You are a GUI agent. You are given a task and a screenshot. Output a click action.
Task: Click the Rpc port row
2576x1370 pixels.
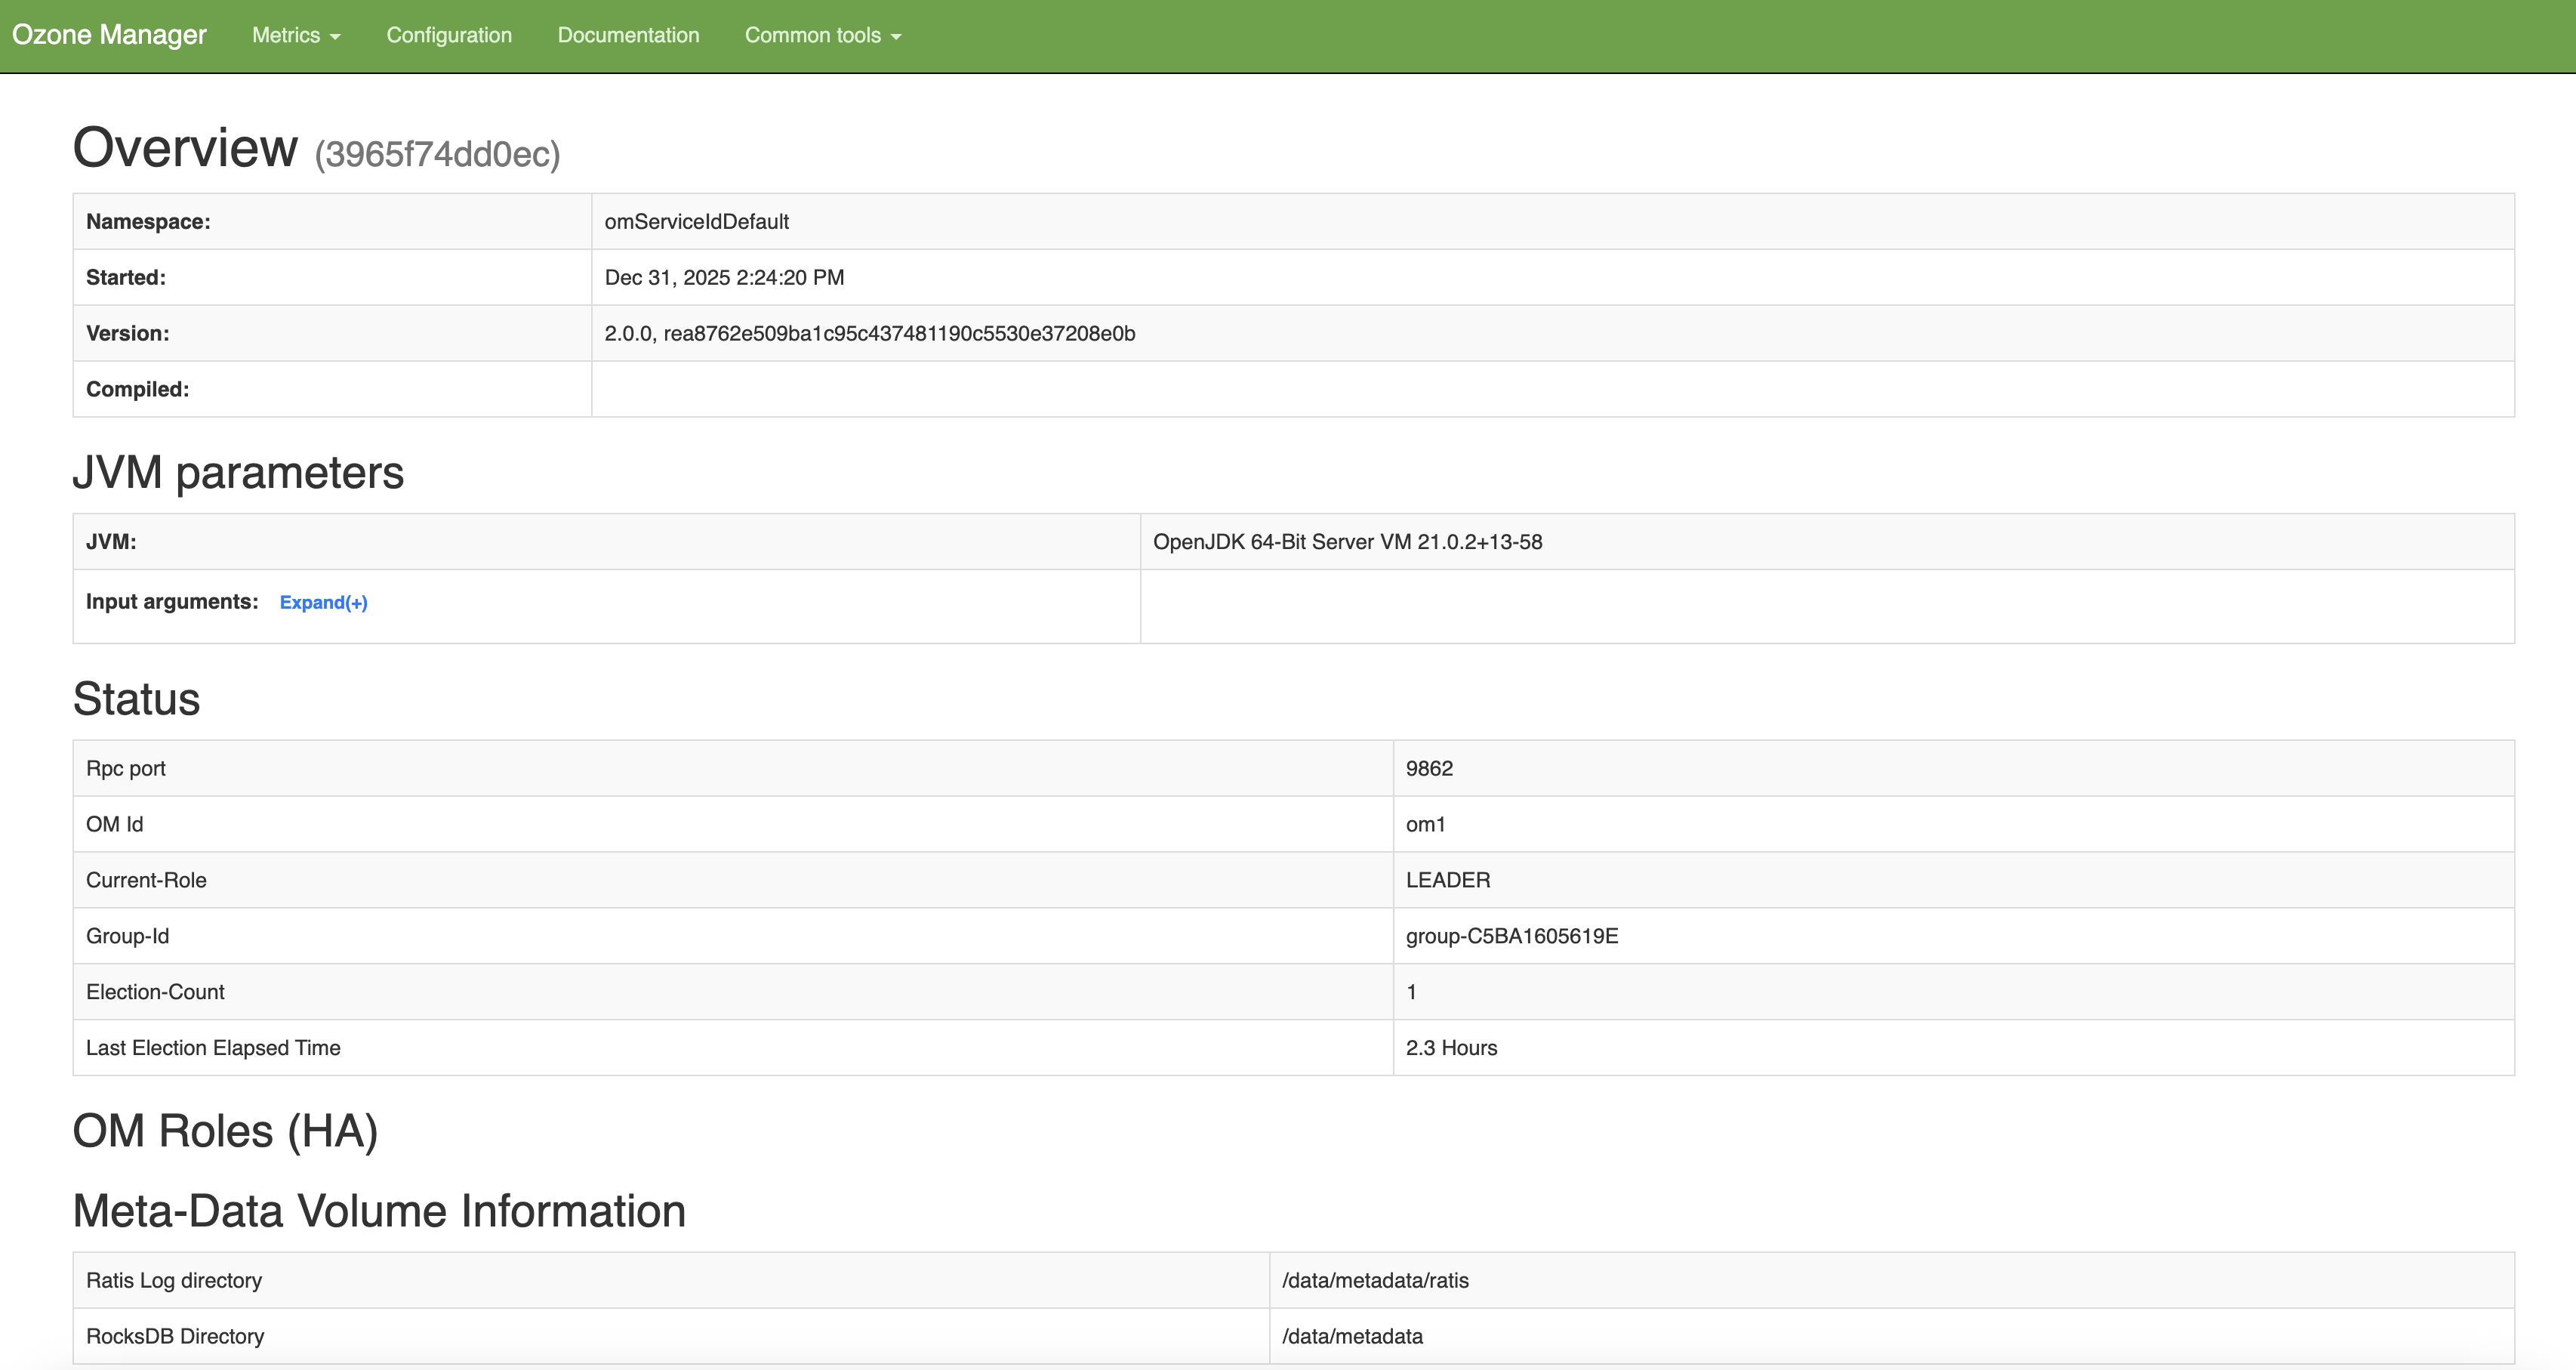127,768
